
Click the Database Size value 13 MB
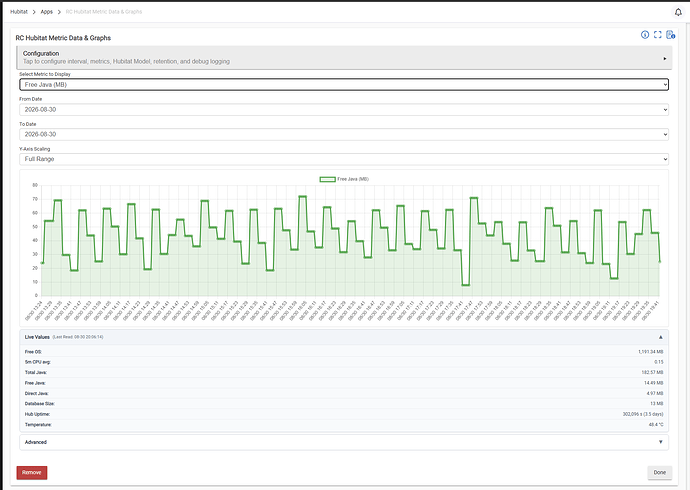tap(657, 404)
